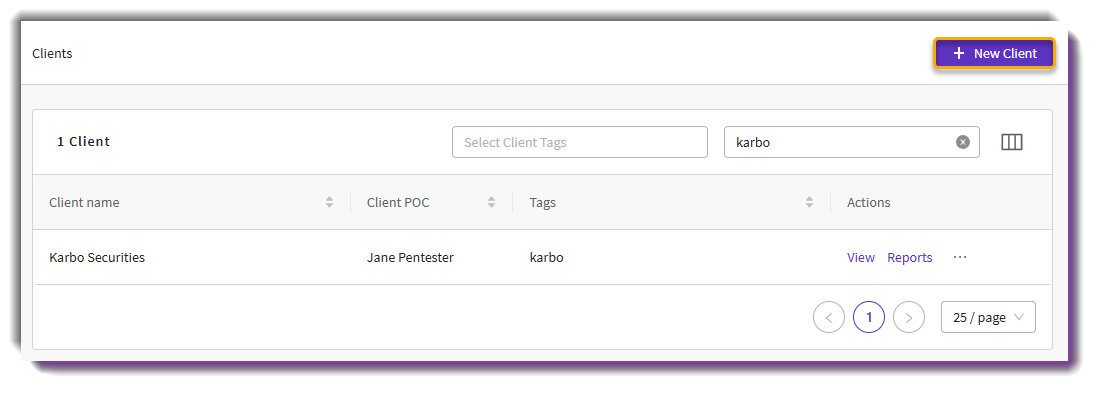Click the Tags column header
1110x403 pixels.
tap(542, 203)
